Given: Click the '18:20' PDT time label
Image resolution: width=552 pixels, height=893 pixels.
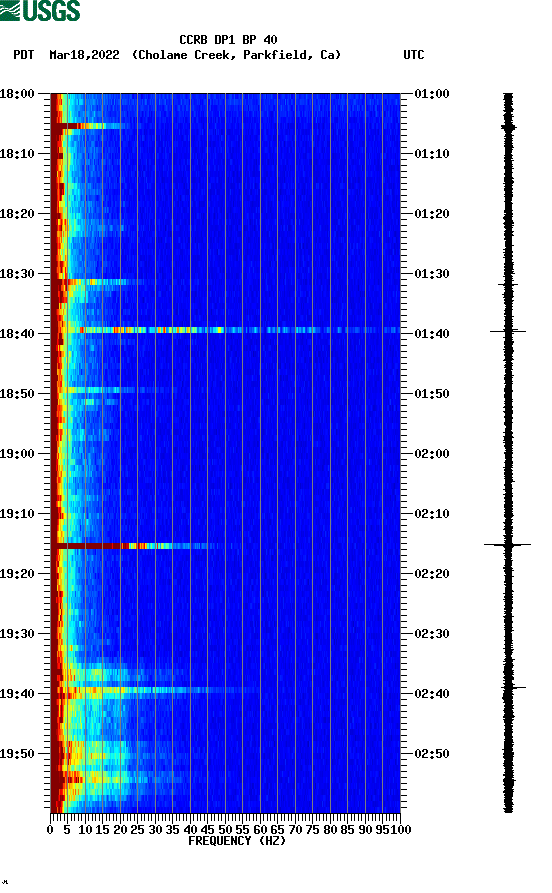Looking at the screenshot, I should pos(17,214).
